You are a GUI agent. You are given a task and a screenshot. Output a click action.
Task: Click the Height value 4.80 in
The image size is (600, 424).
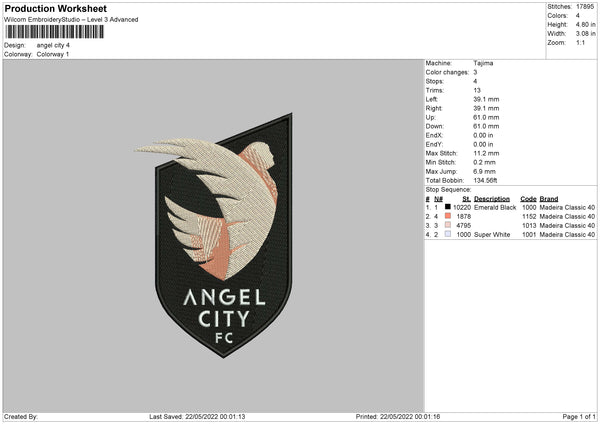(x=585, y=24)
